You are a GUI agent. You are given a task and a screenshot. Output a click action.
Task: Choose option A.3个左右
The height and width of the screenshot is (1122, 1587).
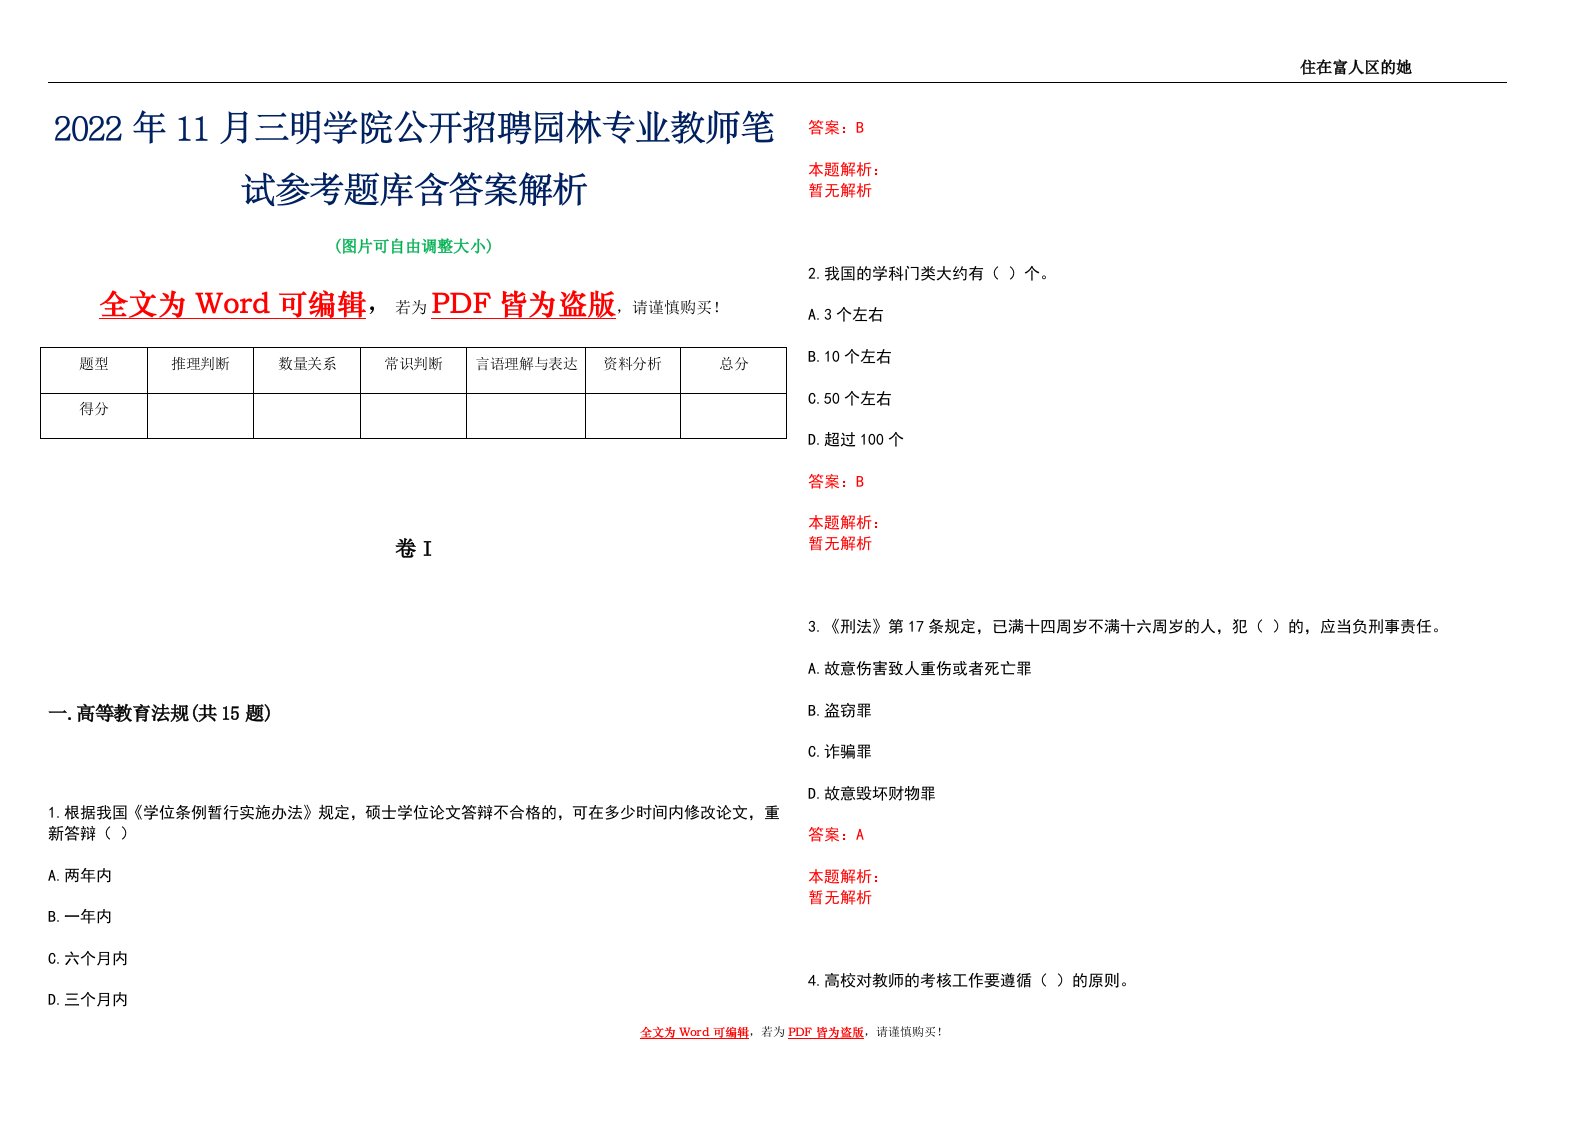(x=846, y=315)
